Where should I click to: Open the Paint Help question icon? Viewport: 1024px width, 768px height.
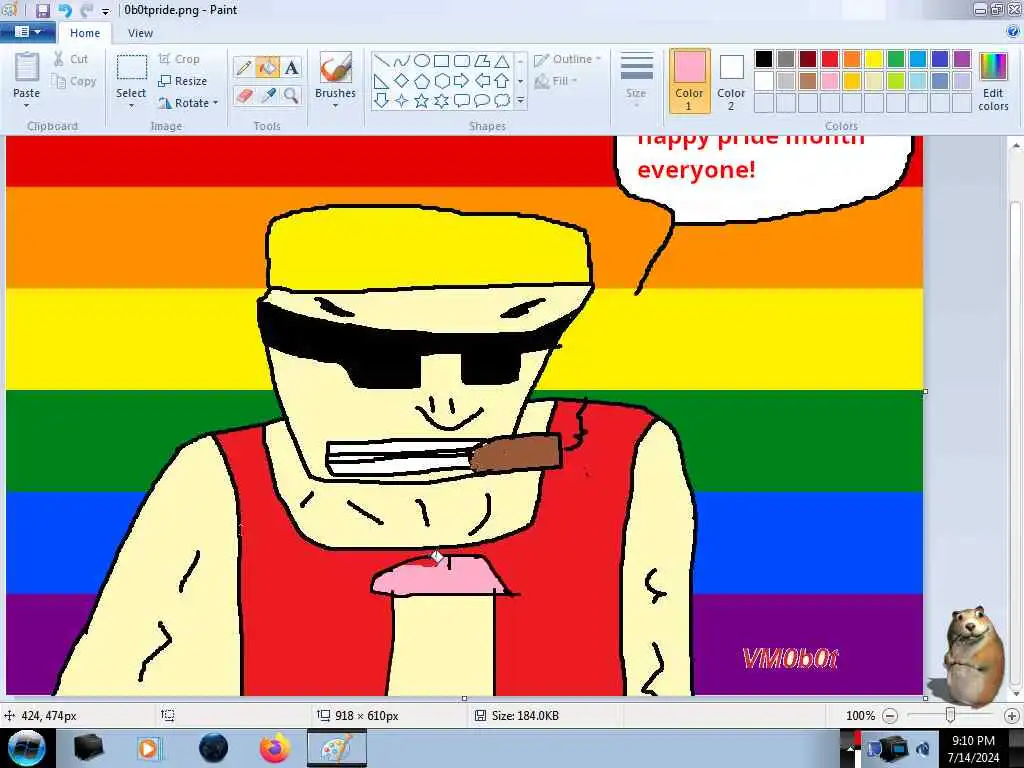tap(1013, 31)
